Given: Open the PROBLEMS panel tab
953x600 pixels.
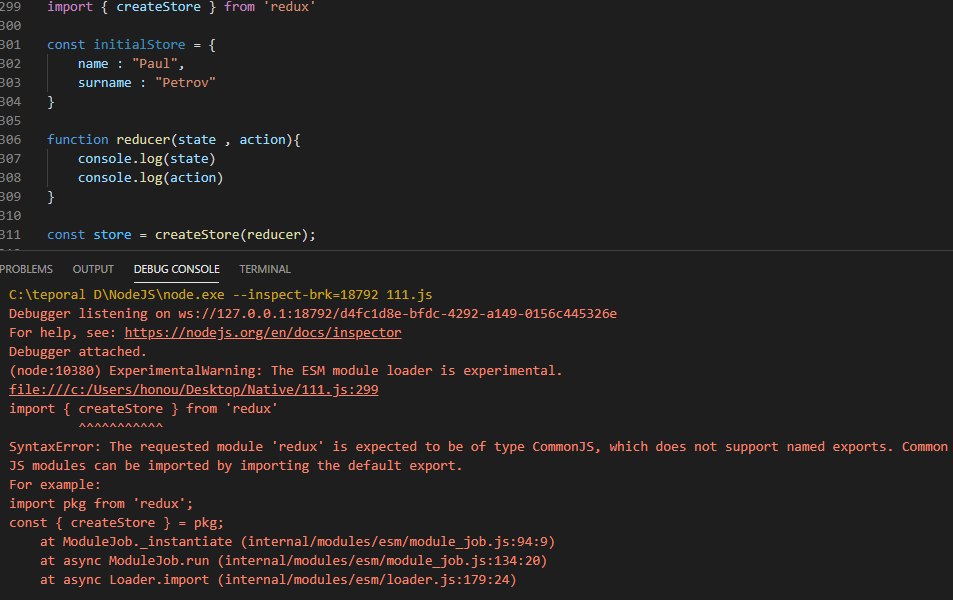Looking at the screenshot, I should pyautogui.click(x=26, y=269).
